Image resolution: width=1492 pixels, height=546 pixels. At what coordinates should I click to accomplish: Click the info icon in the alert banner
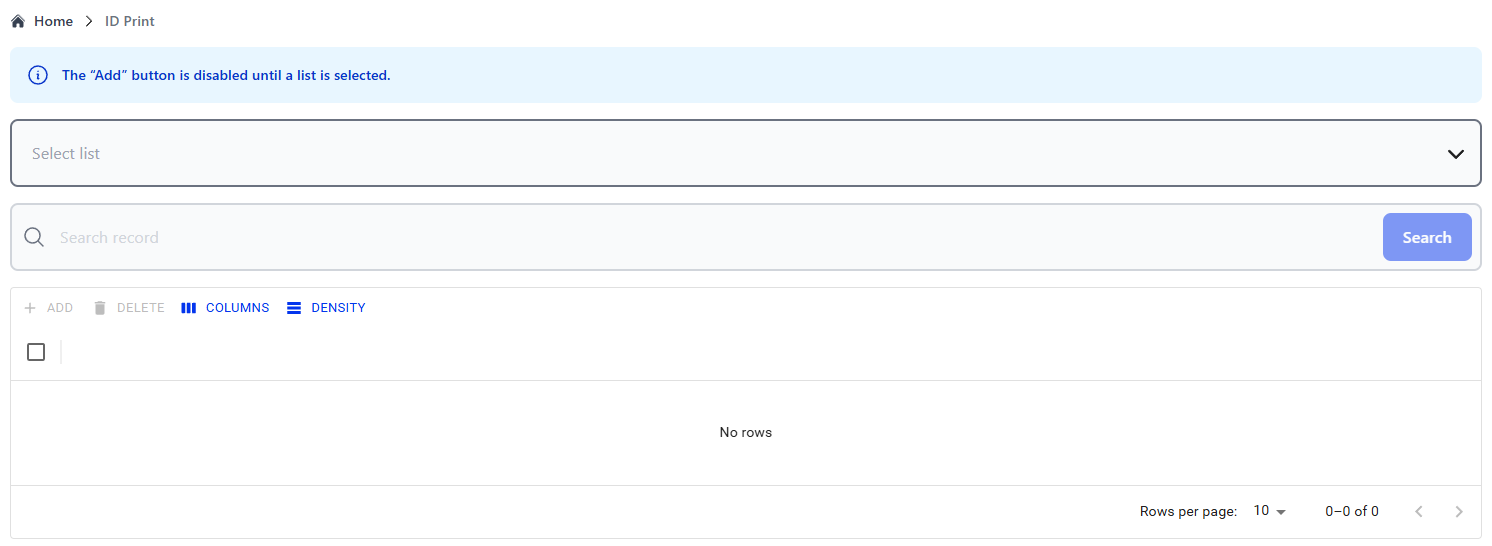click(38, 75)
